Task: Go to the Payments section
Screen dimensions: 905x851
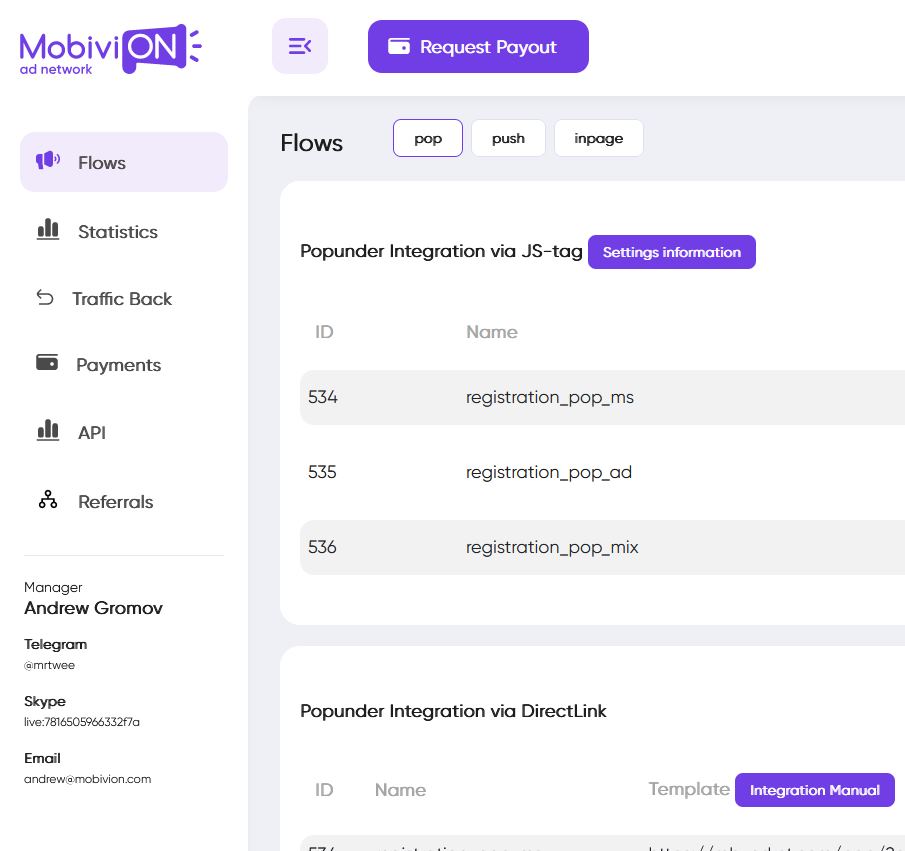Action: [x=118, y=365]
